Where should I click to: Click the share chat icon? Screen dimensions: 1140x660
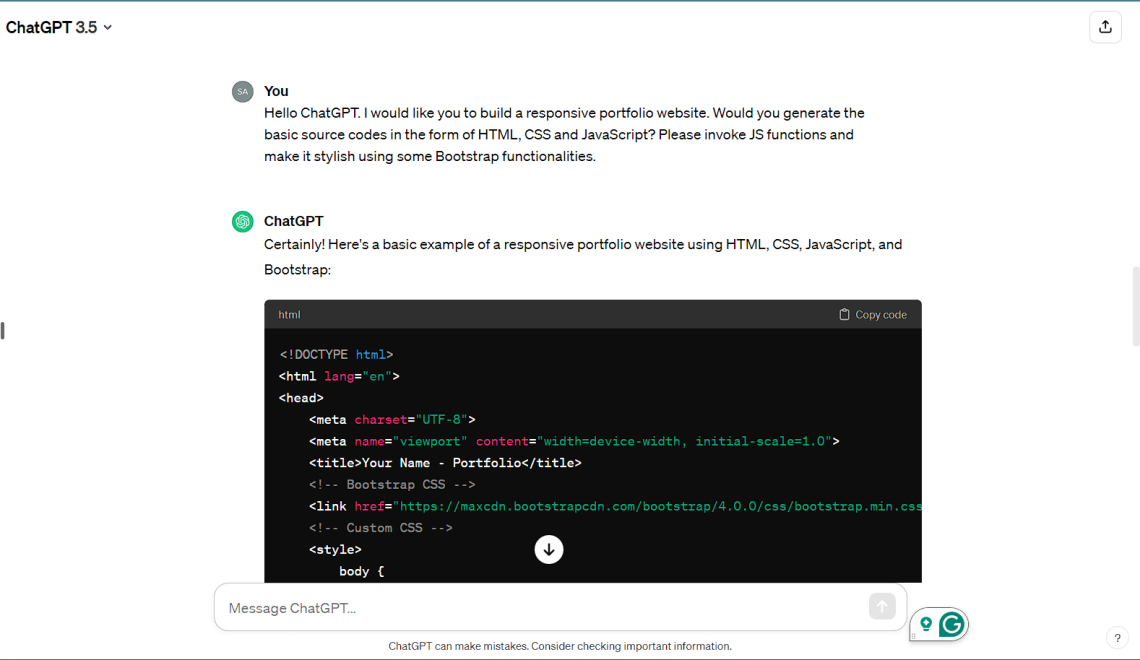pos(1105,27)
